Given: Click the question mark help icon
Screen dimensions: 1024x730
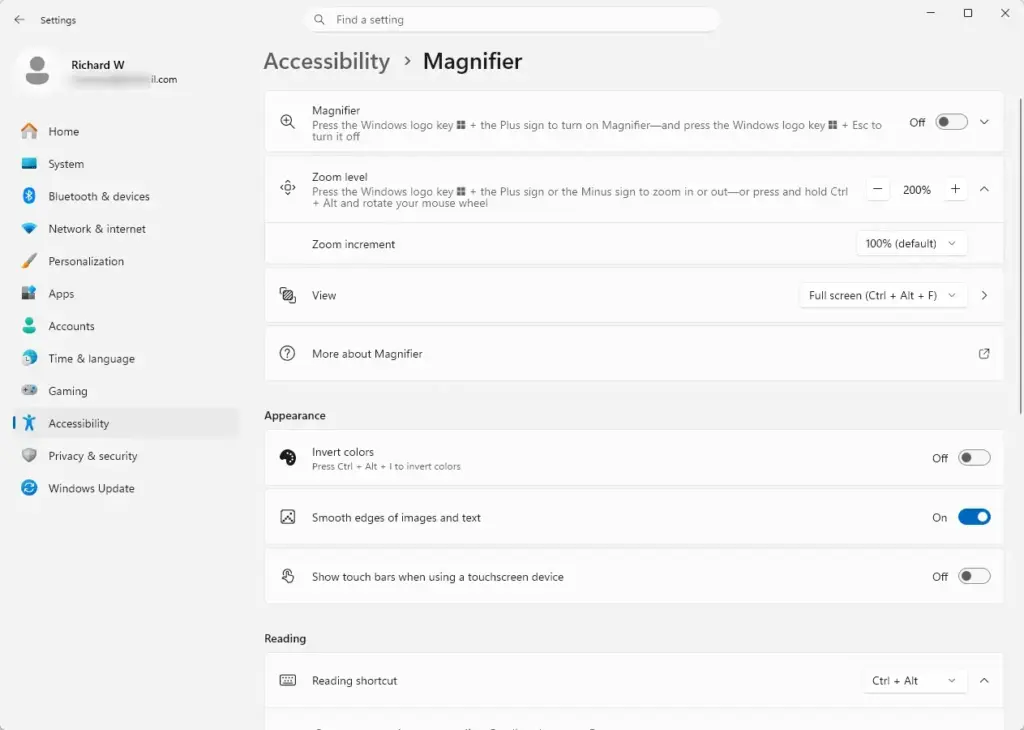Looking at the screenshot, I should coord(287,353).
